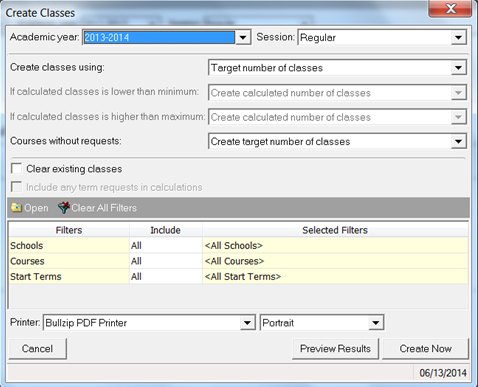Click the Cancel button
The width and height of the screenshot is (478, 387).
coord(38,349)
